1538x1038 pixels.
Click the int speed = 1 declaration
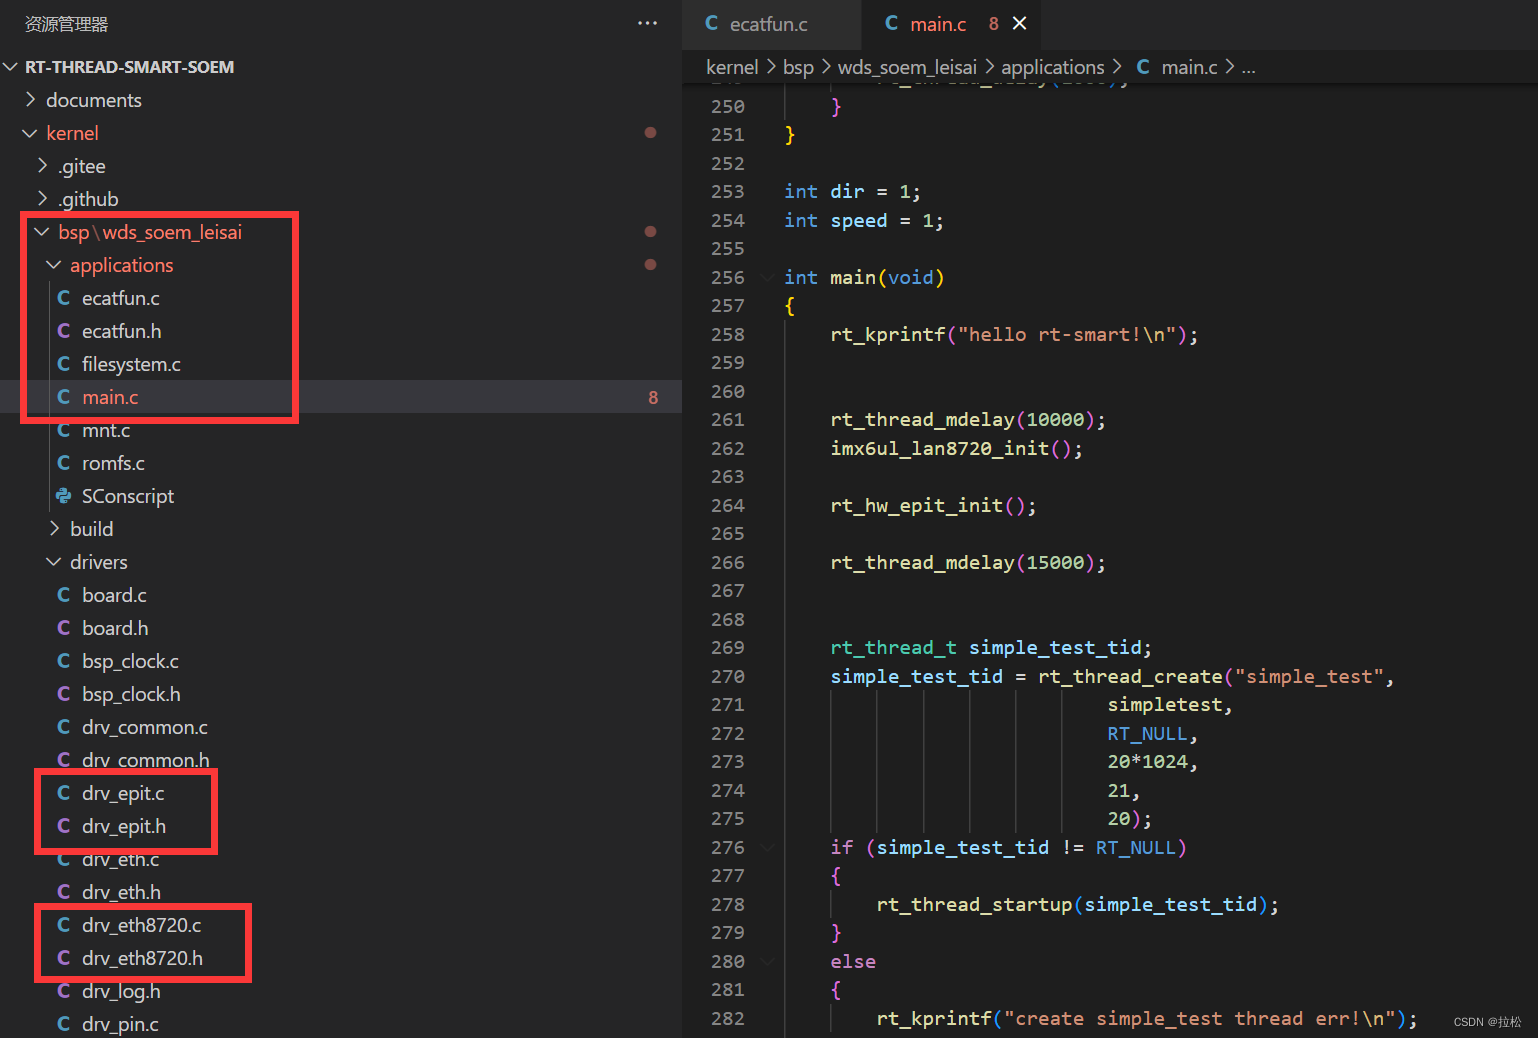tap(863, 221)
